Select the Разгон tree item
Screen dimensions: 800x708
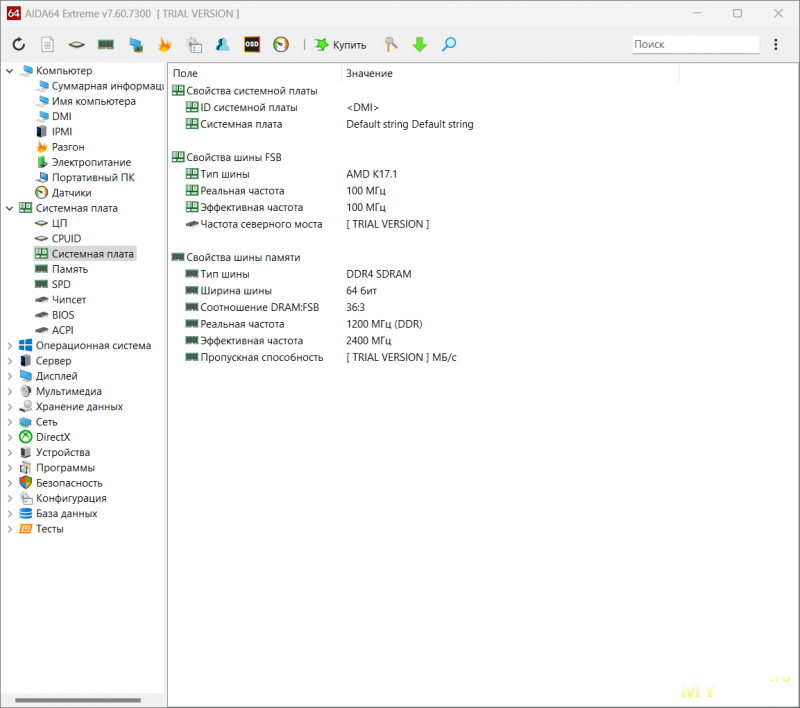pyautogui.click(x=60, y=147)
